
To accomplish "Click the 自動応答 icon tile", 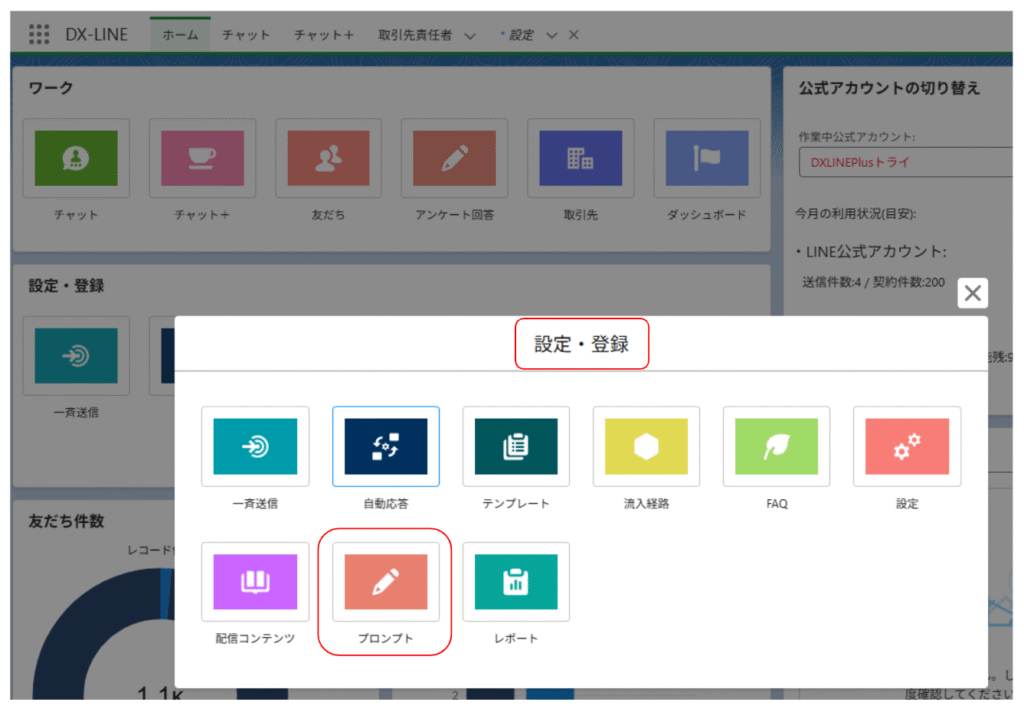I will (385, 446).
